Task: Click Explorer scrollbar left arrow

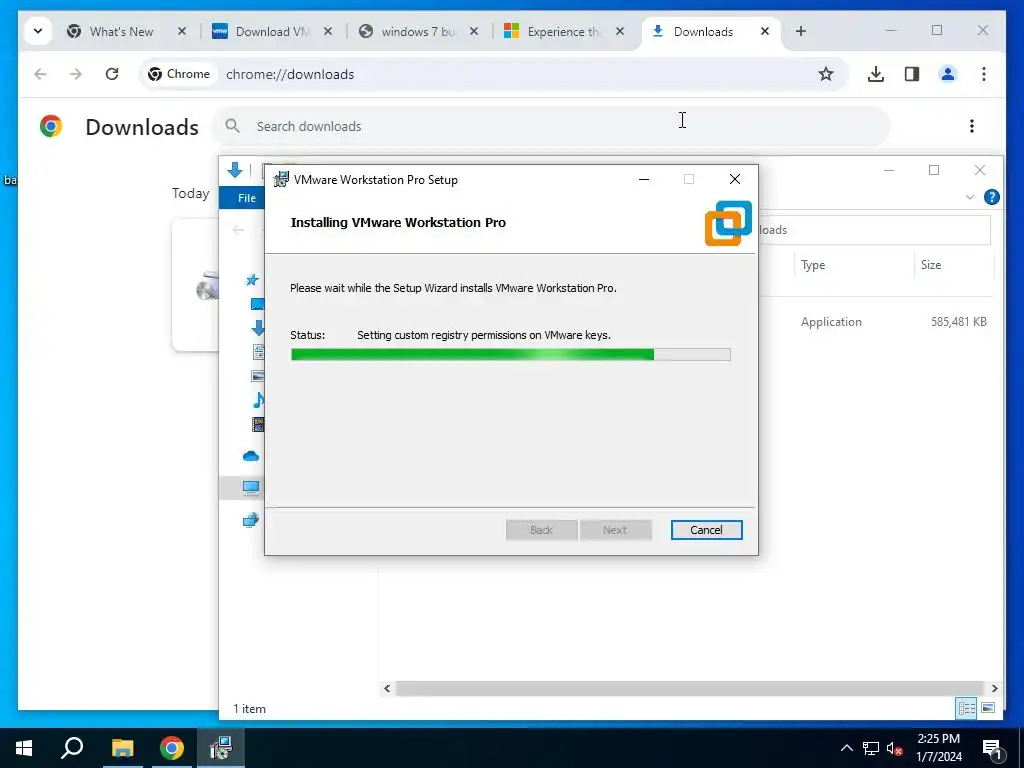Action: pyautogui.click(x=387, y=688)
